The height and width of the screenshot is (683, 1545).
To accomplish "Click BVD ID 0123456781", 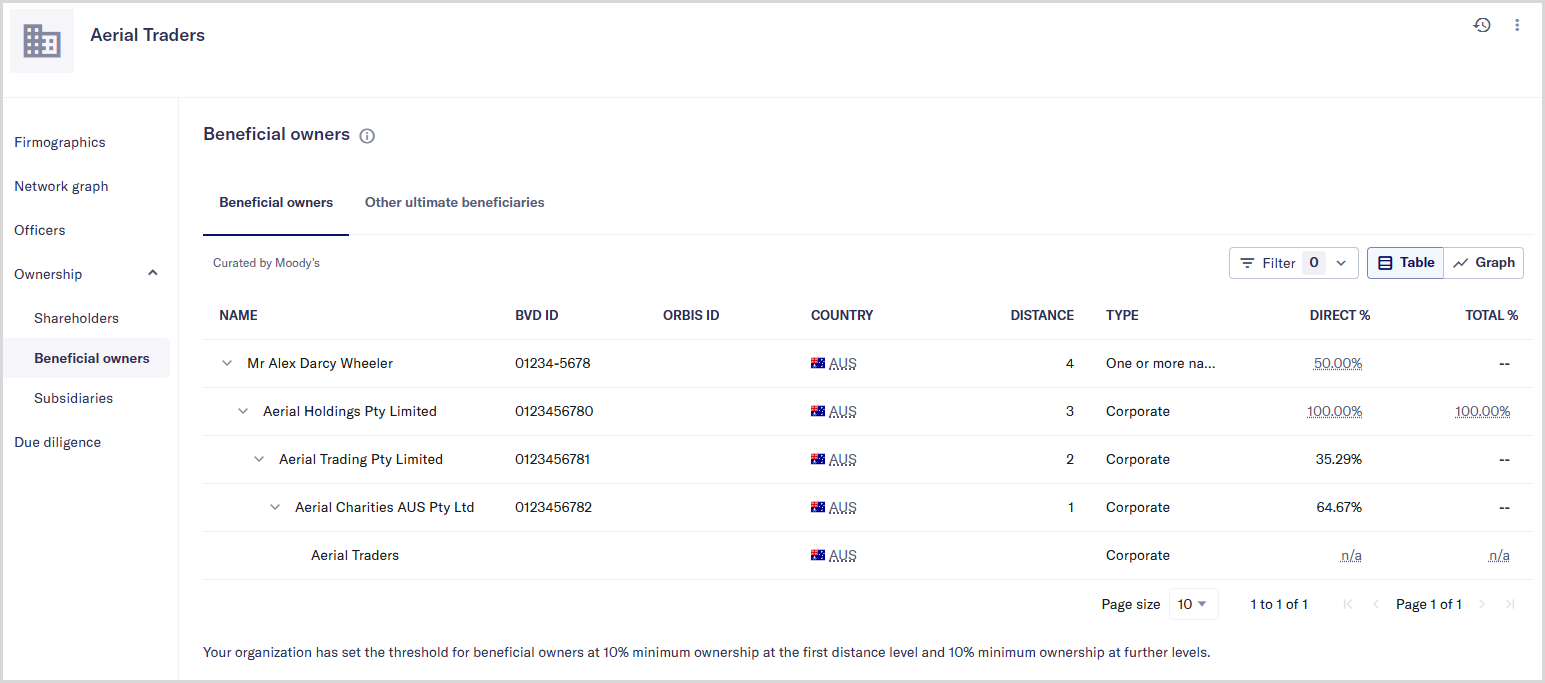I will pos(553,459).
